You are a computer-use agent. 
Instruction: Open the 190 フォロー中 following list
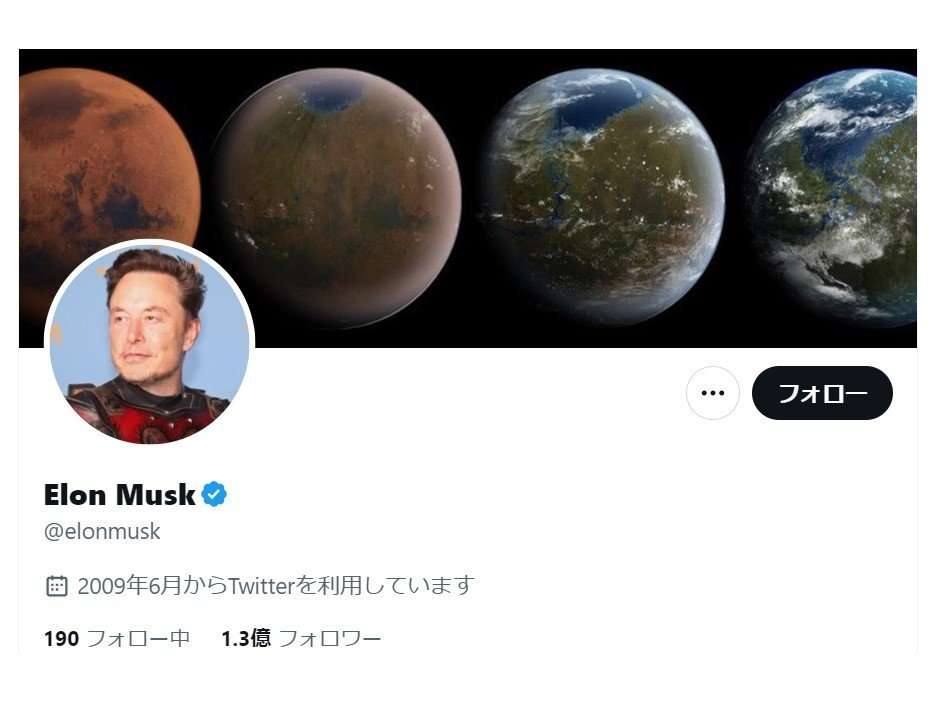point(117,638)
